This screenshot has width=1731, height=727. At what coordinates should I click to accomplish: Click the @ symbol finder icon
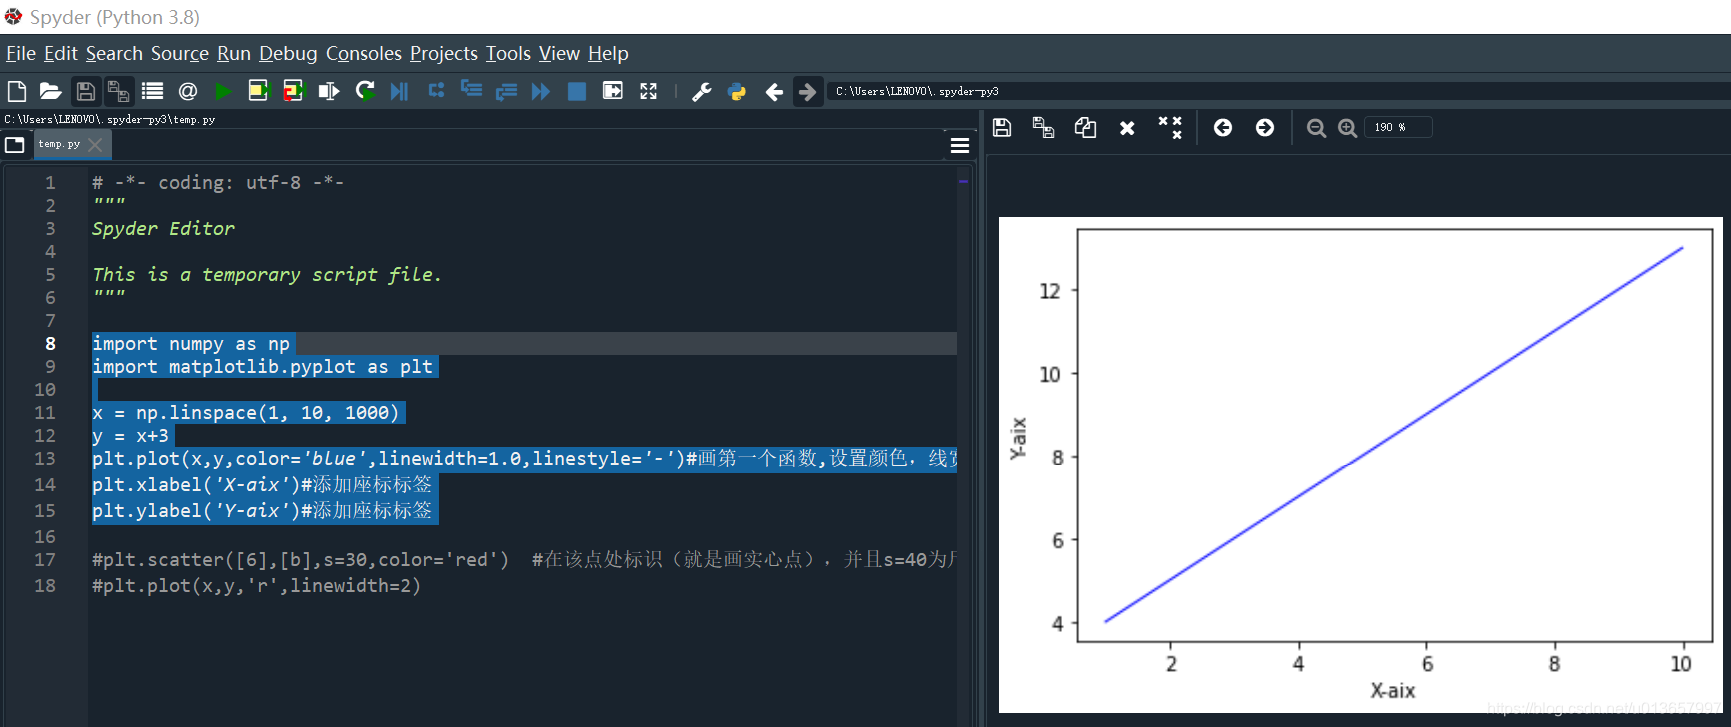coord(187,91)
